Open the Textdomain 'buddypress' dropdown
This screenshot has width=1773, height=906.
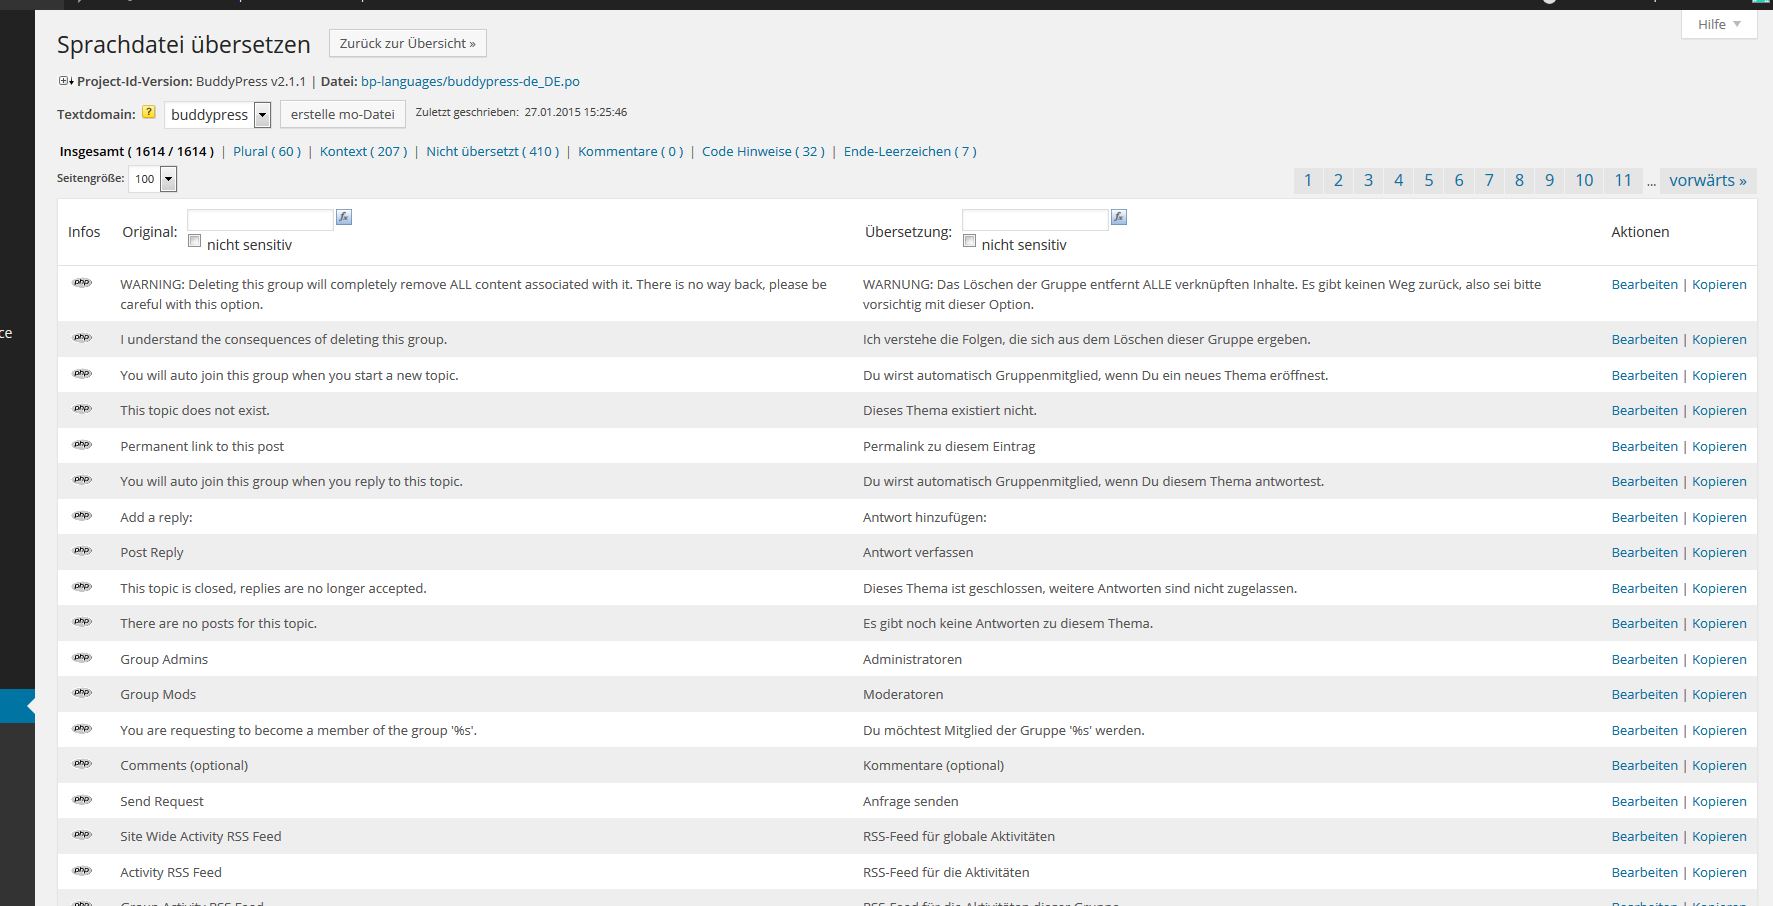pos(262,115)
